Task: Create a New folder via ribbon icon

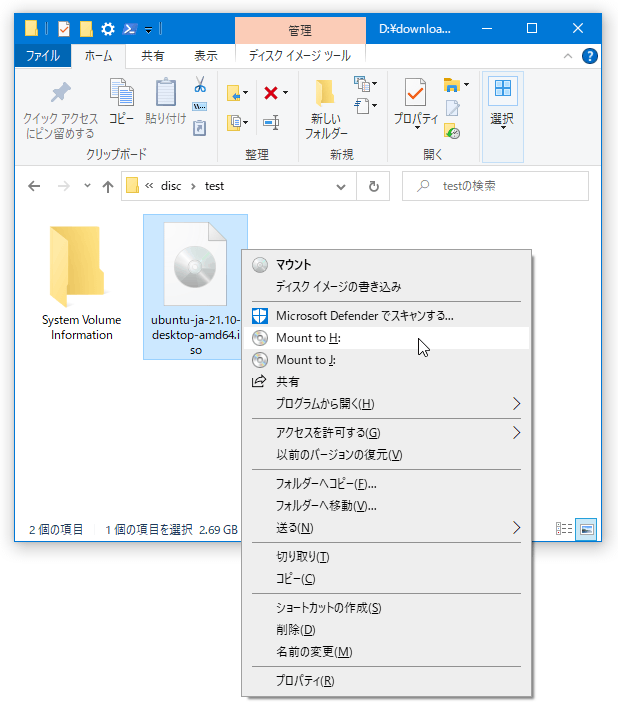Action: pos(325,93)
